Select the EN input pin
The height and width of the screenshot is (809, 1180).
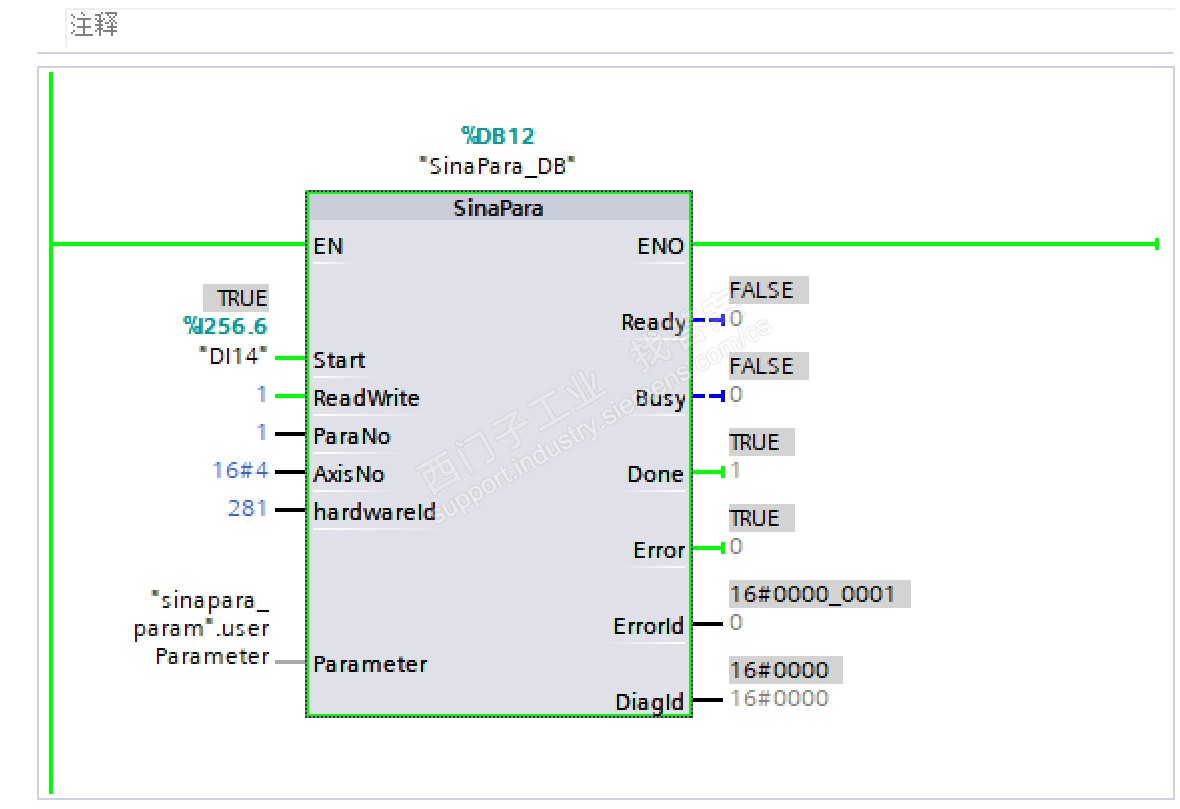click(x=329, y=246)
